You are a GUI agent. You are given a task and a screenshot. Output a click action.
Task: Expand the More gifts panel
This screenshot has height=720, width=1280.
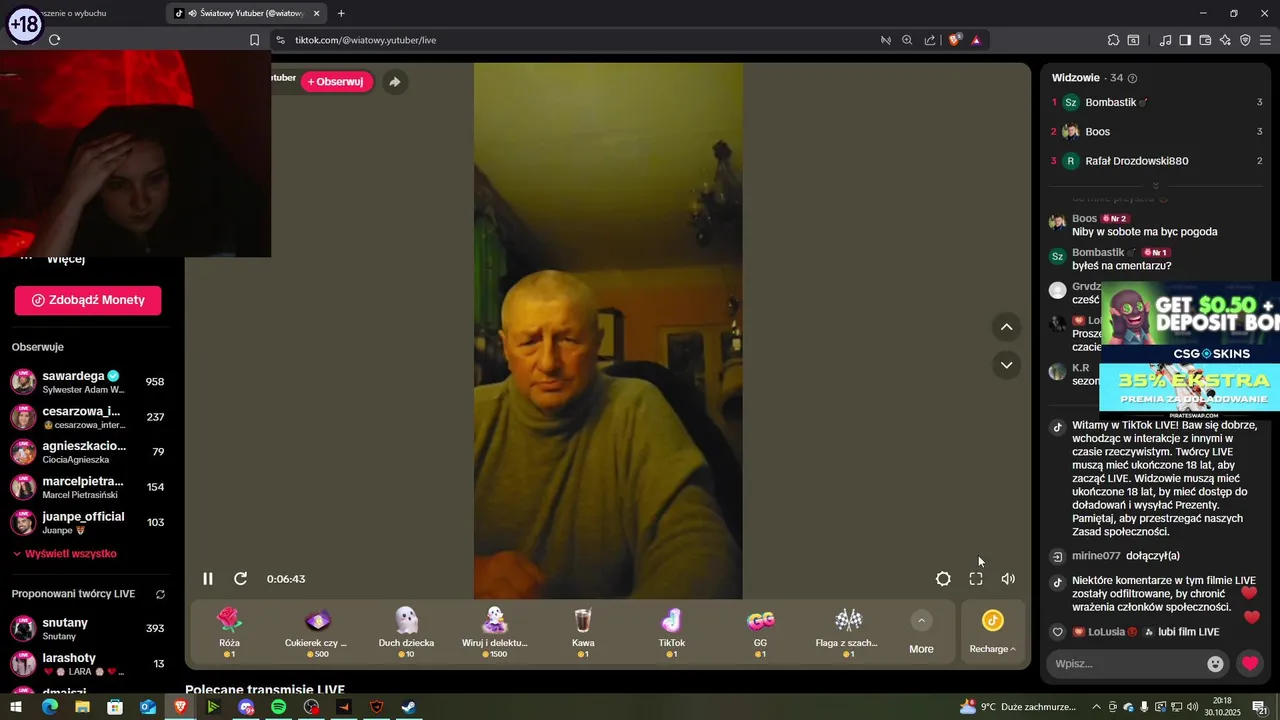pos(921,633)
